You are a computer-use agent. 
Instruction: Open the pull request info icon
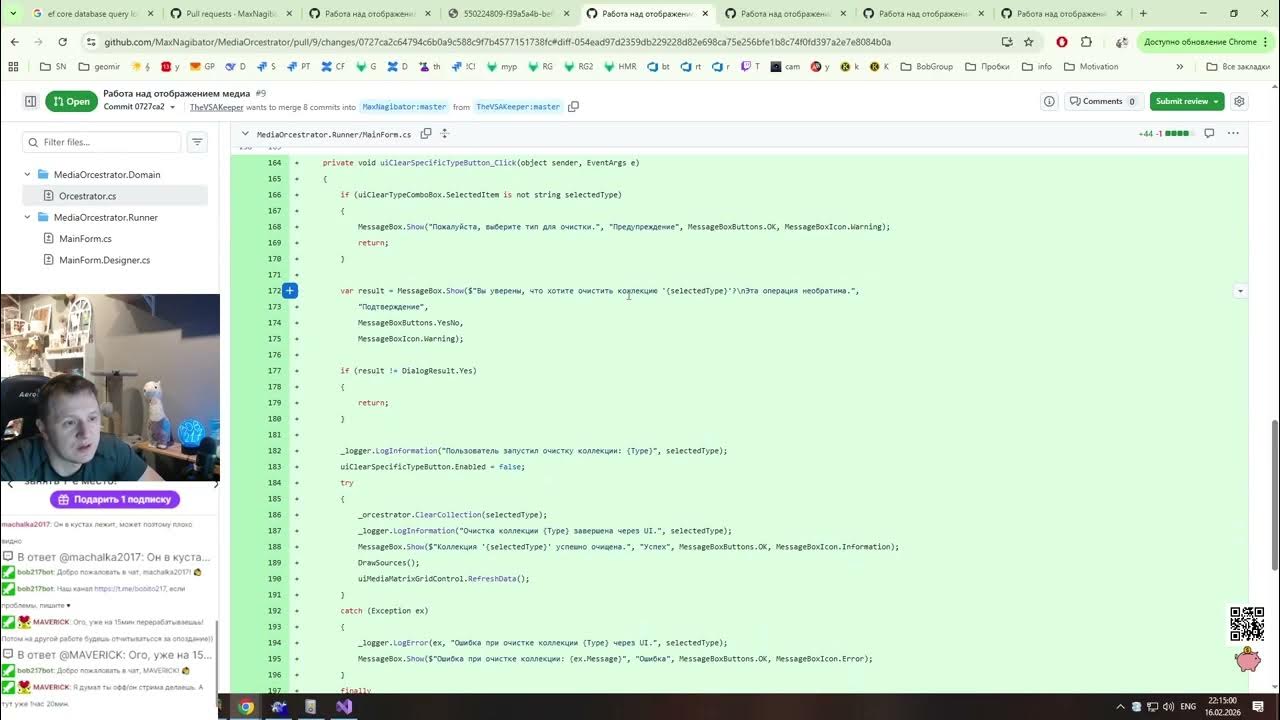(x=1049, y=101)
